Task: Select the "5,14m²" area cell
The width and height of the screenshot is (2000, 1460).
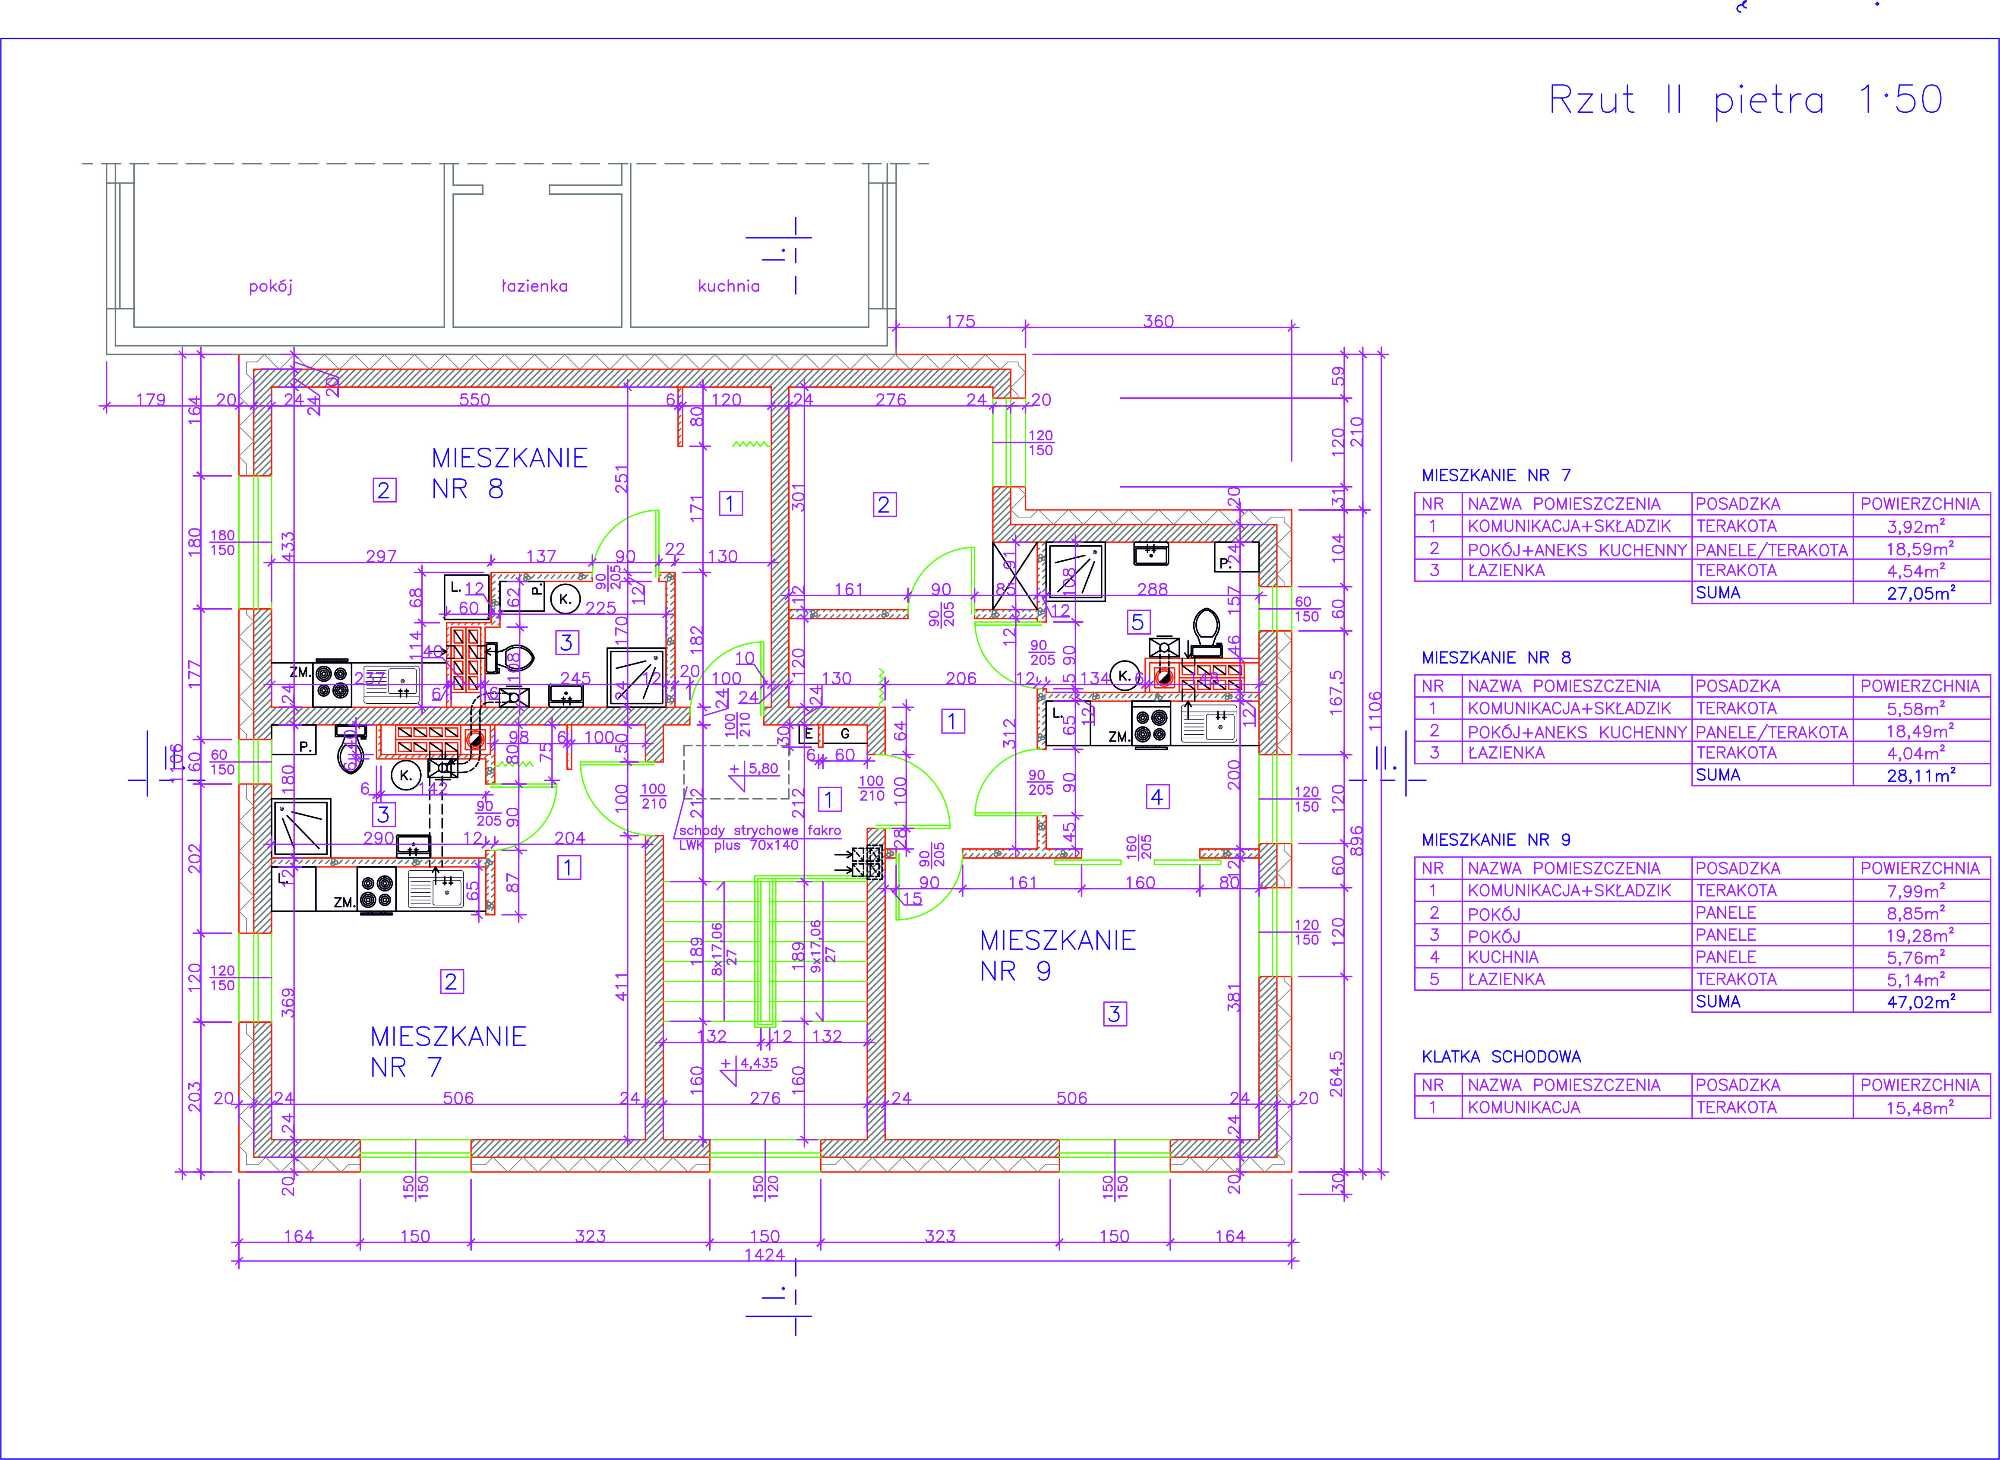Action: (1920, 979)
